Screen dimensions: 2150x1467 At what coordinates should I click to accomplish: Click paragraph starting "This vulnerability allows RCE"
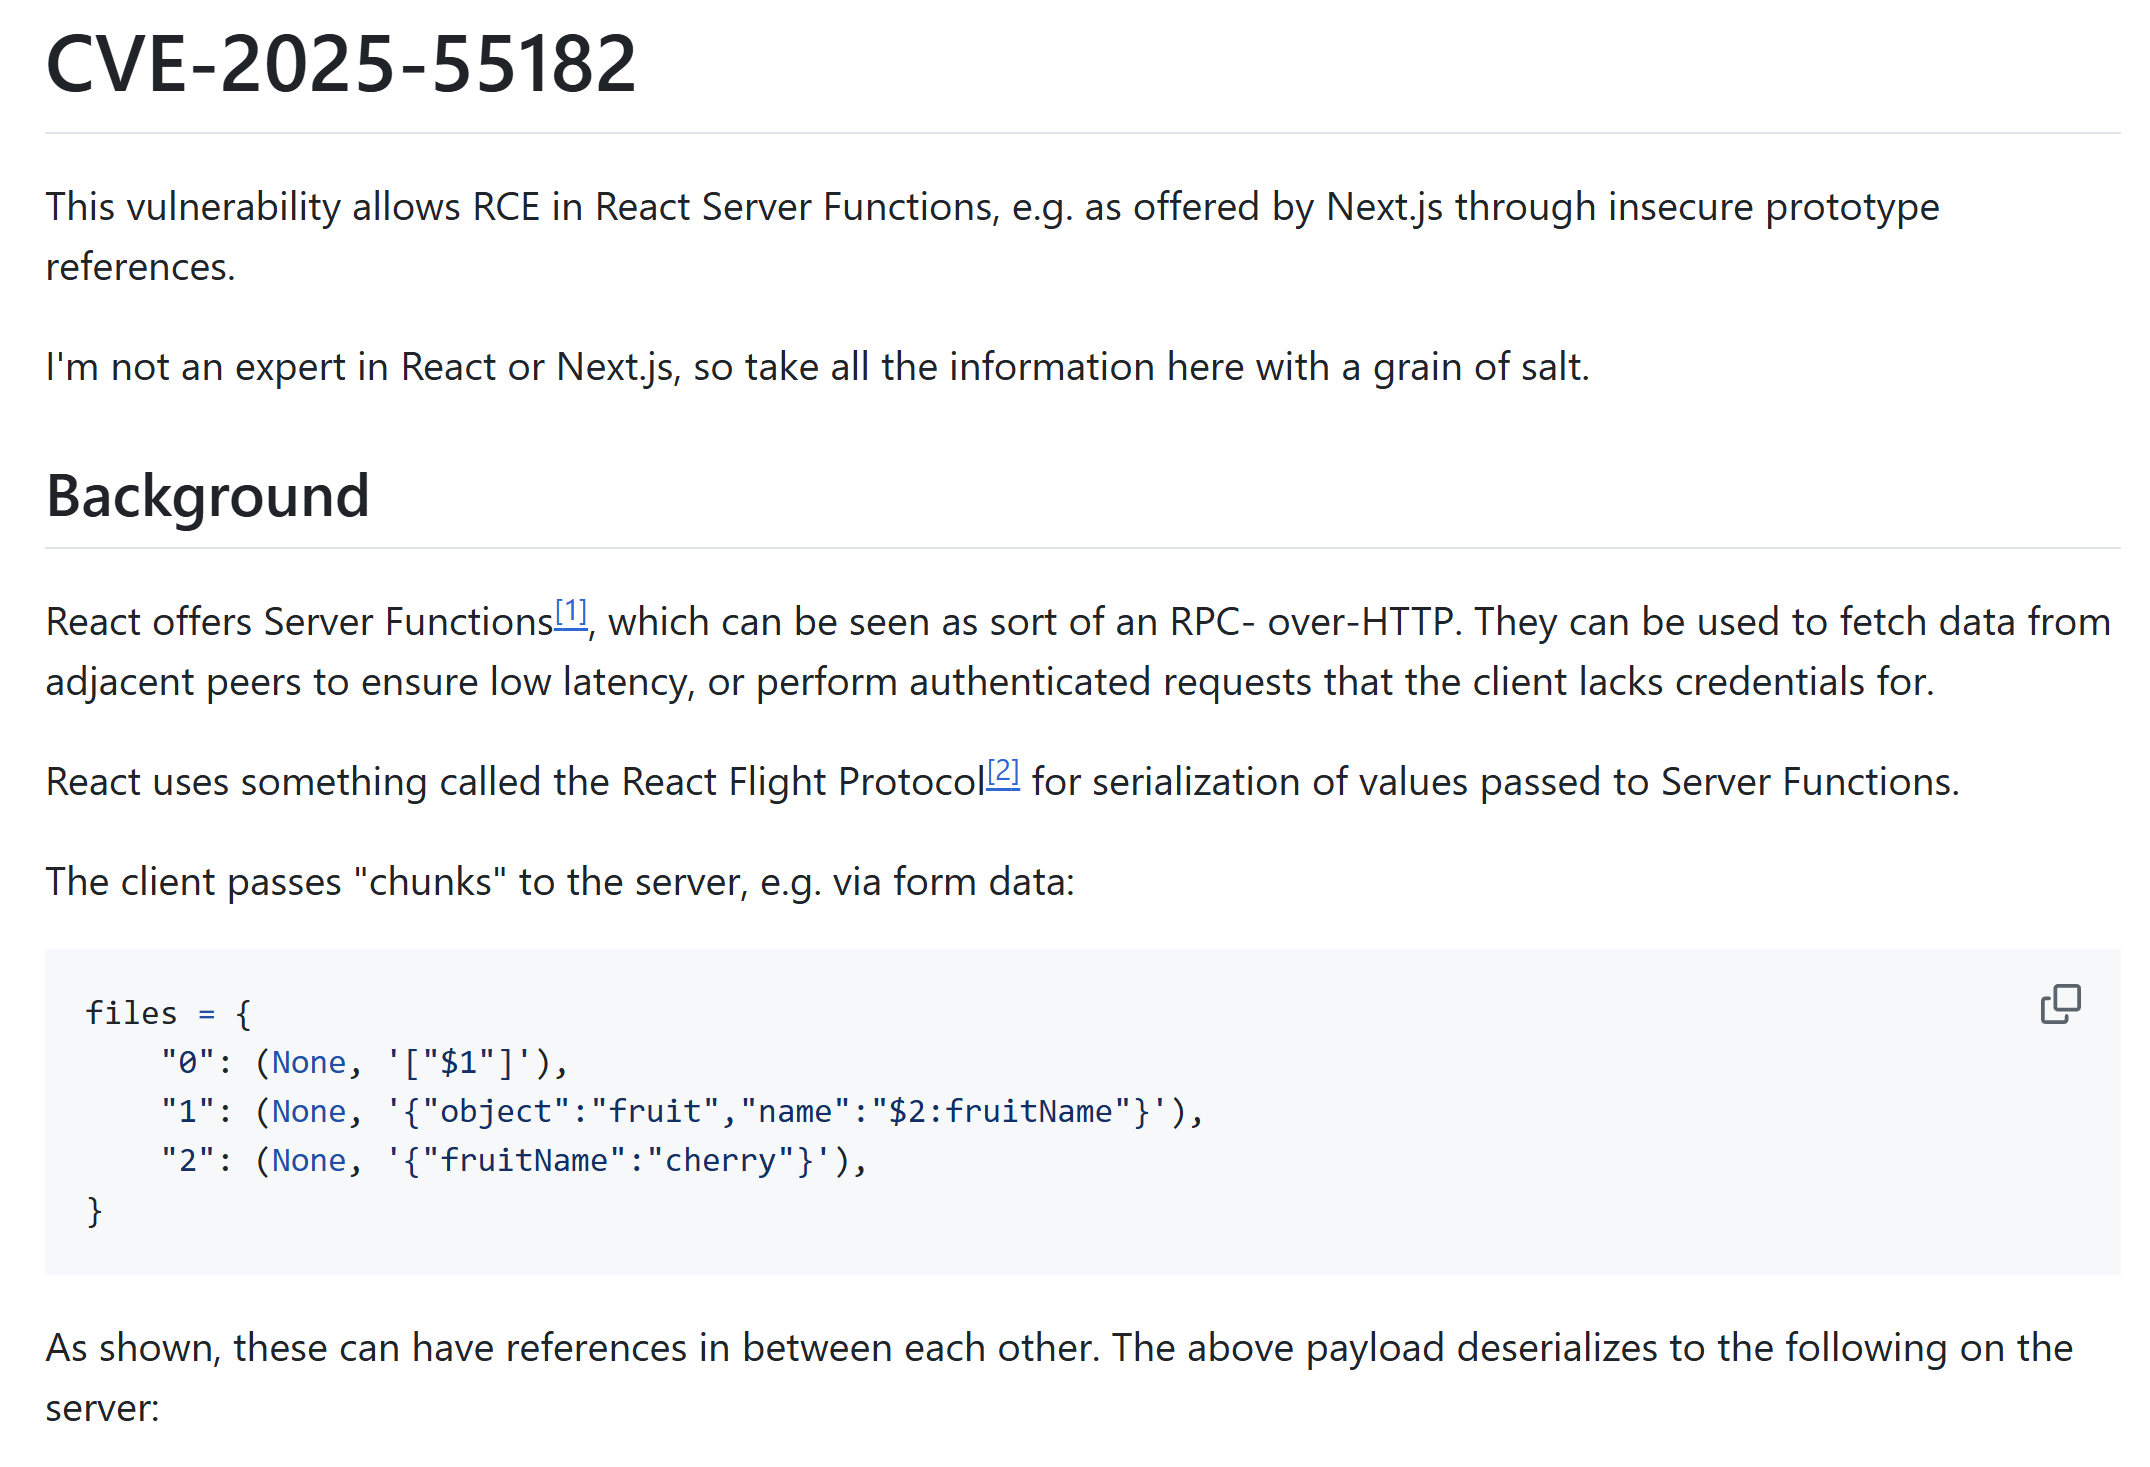point(992,237)
